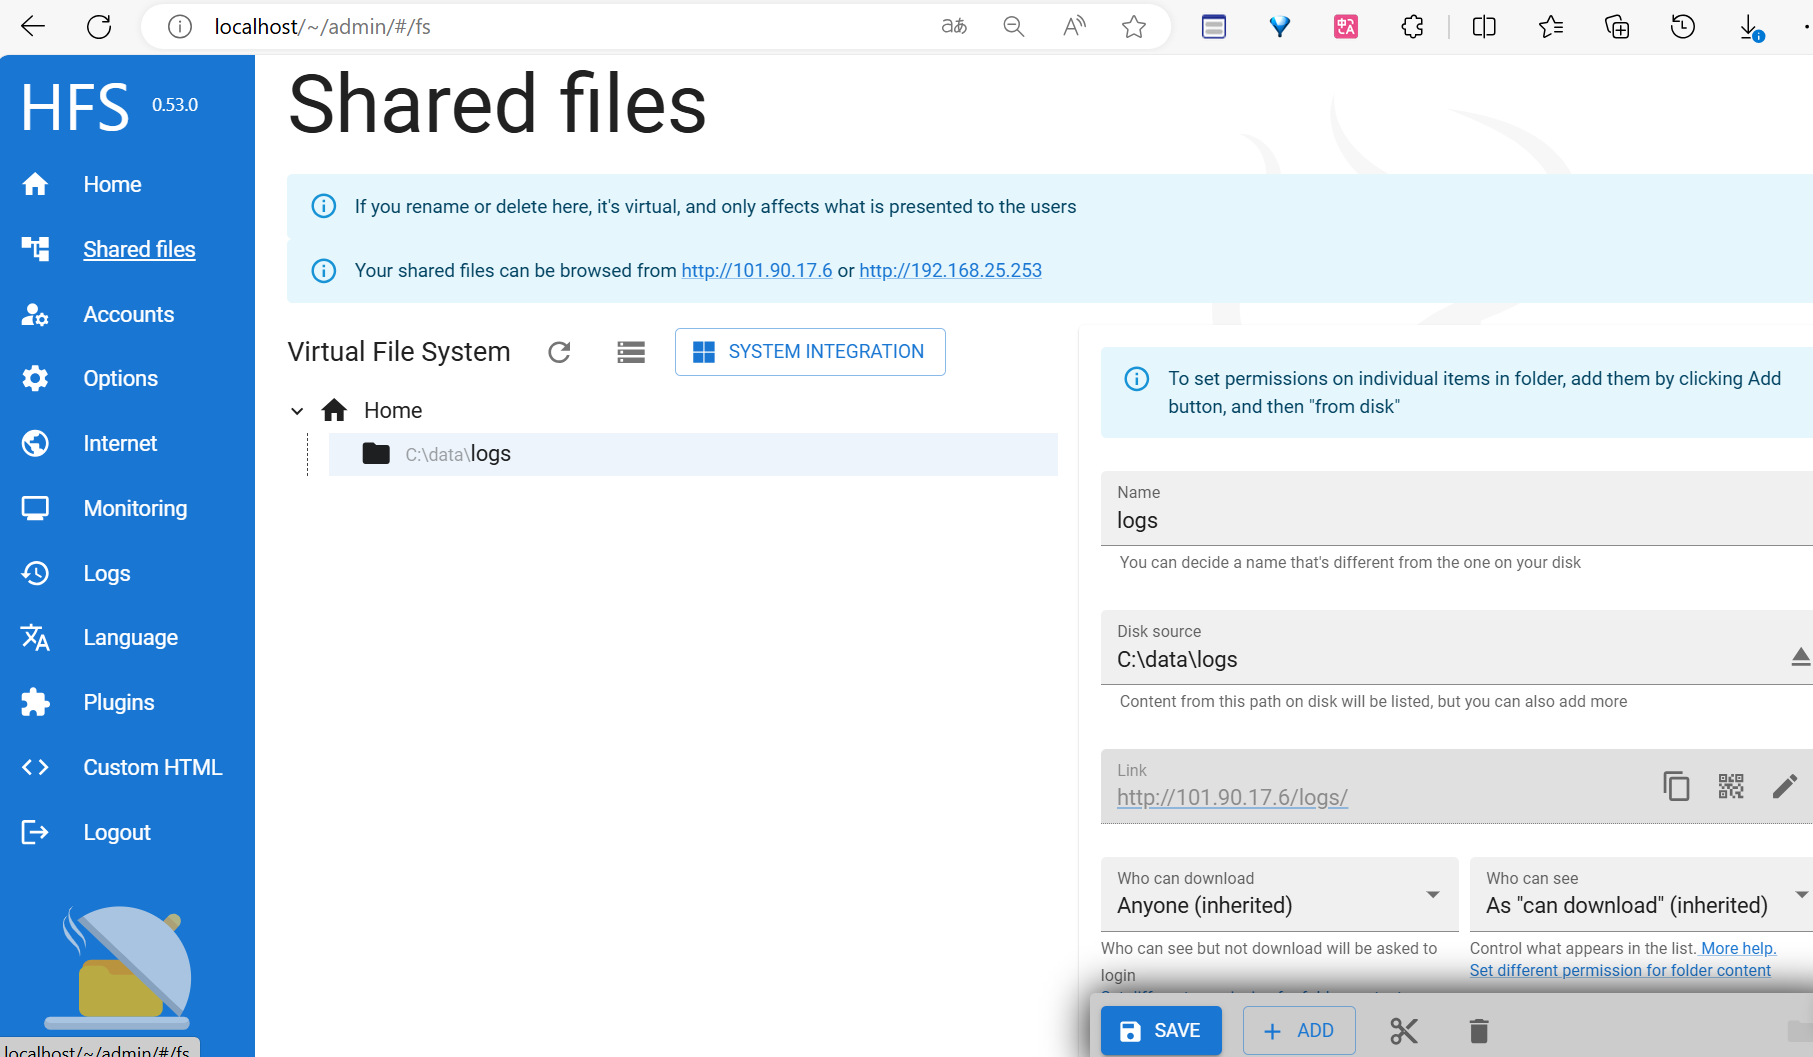Delete the selected folder with trash icon
Screen dimensions: 1813x1057
pyautogui.click(x=1479, y=1031)
